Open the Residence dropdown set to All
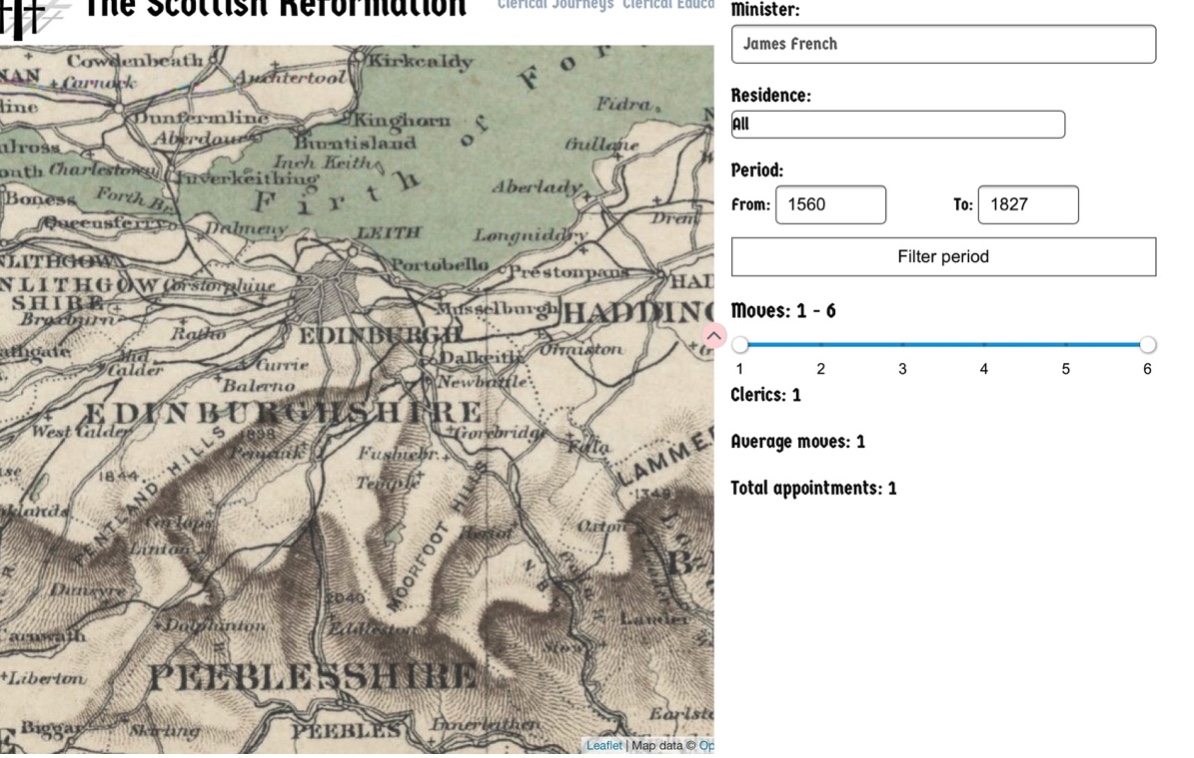 [x=898, y=124]
